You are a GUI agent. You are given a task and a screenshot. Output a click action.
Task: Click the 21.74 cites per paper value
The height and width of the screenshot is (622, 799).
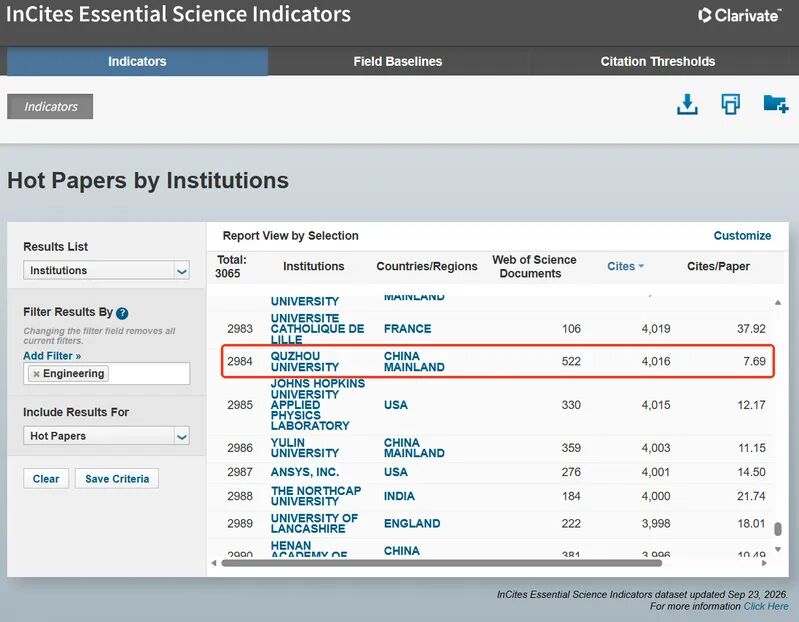point(751,496)
